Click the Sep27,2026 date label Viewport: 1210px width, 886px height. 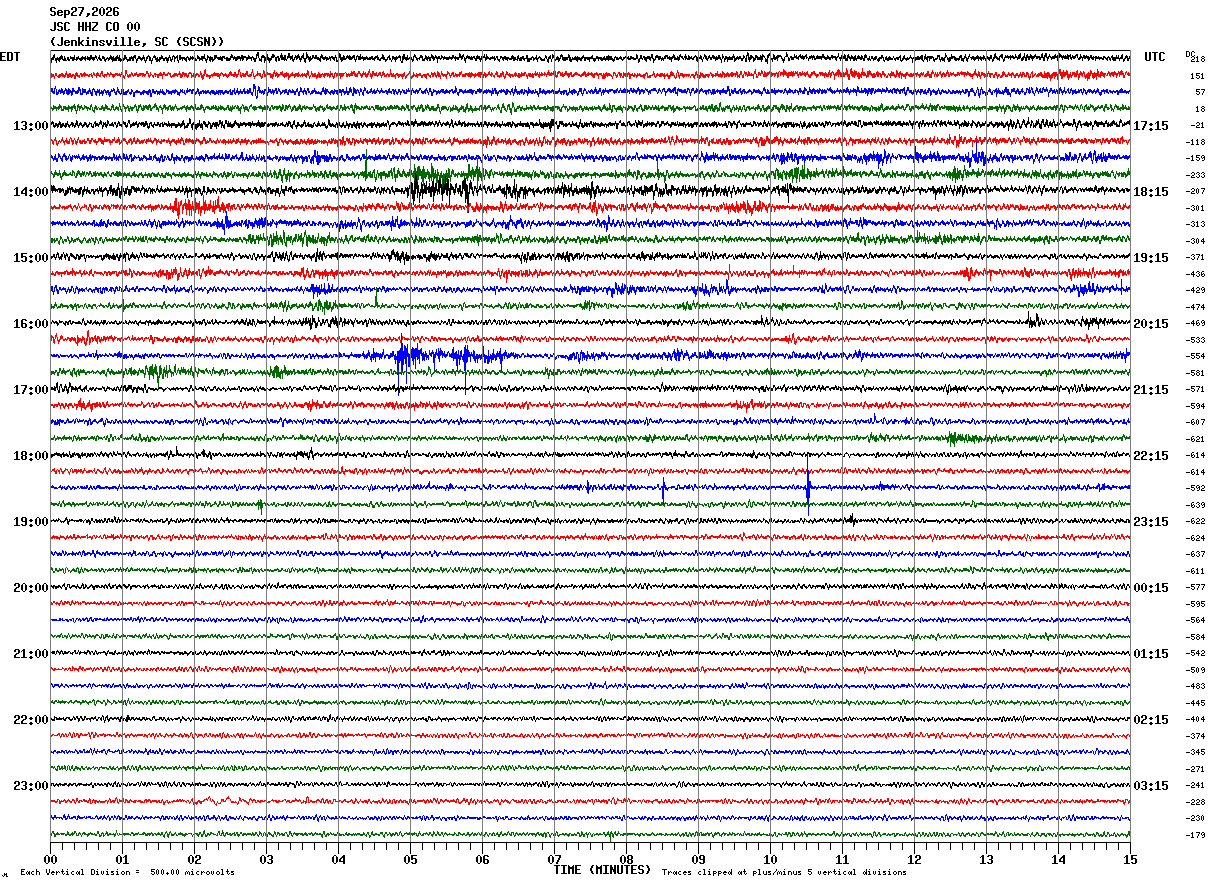coord(84,12)
